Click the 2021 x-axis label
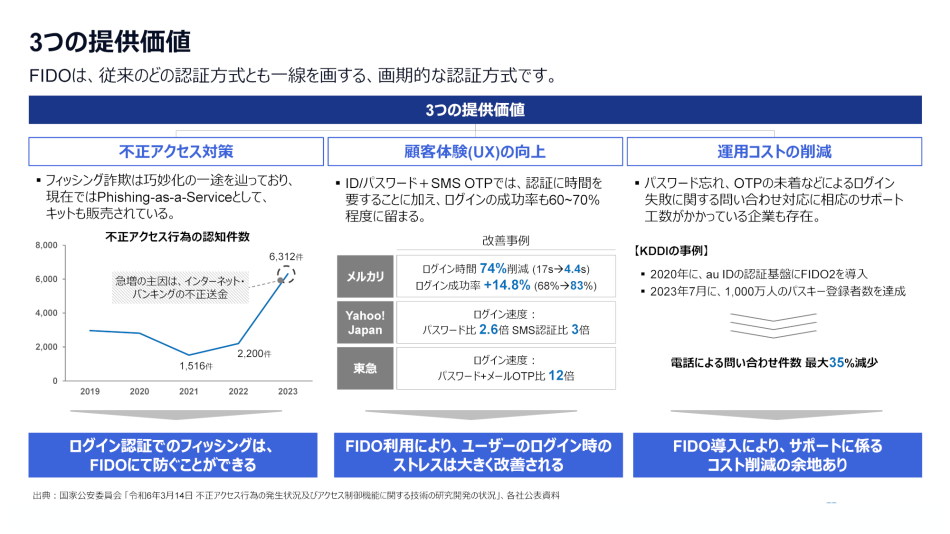 coord(188,392)
